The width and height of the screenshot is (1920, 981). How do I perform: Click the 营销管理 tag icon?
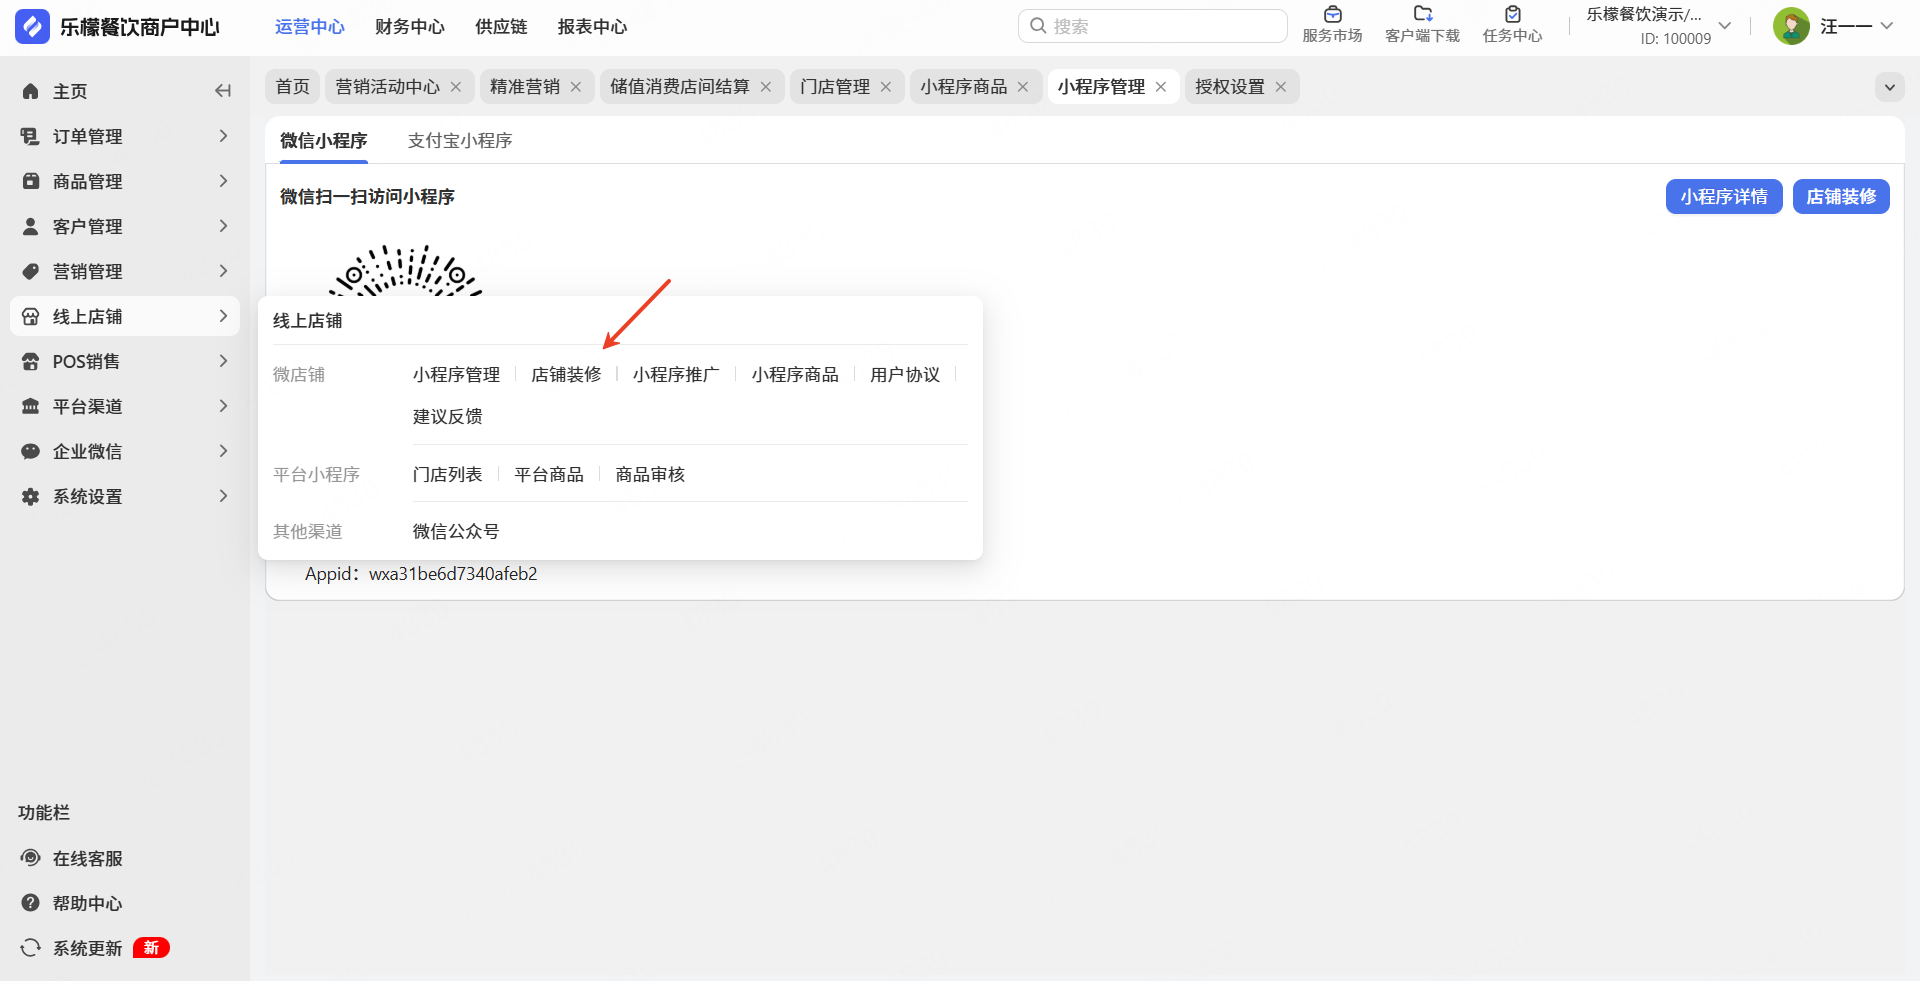(x=31, y=271)
